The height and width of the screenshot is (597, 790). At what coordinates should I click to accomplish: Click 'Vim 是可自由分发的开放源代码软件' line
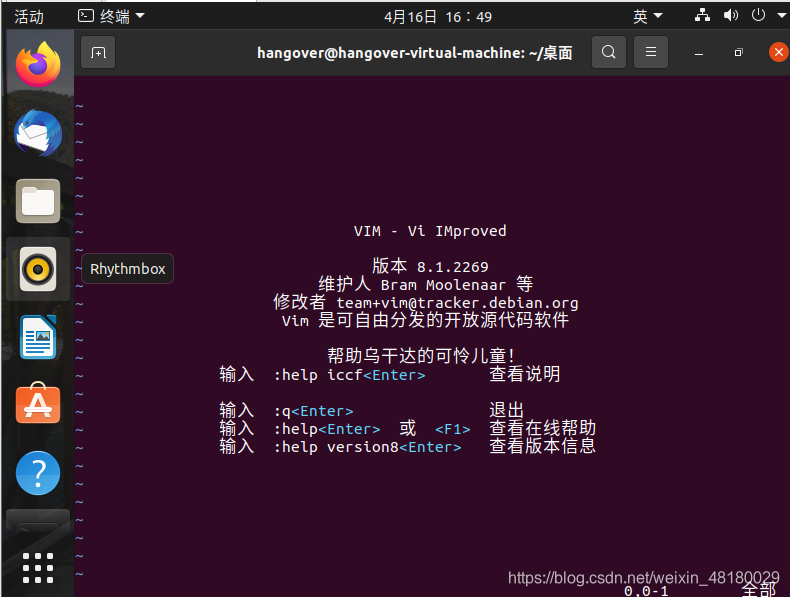(425, 320)
